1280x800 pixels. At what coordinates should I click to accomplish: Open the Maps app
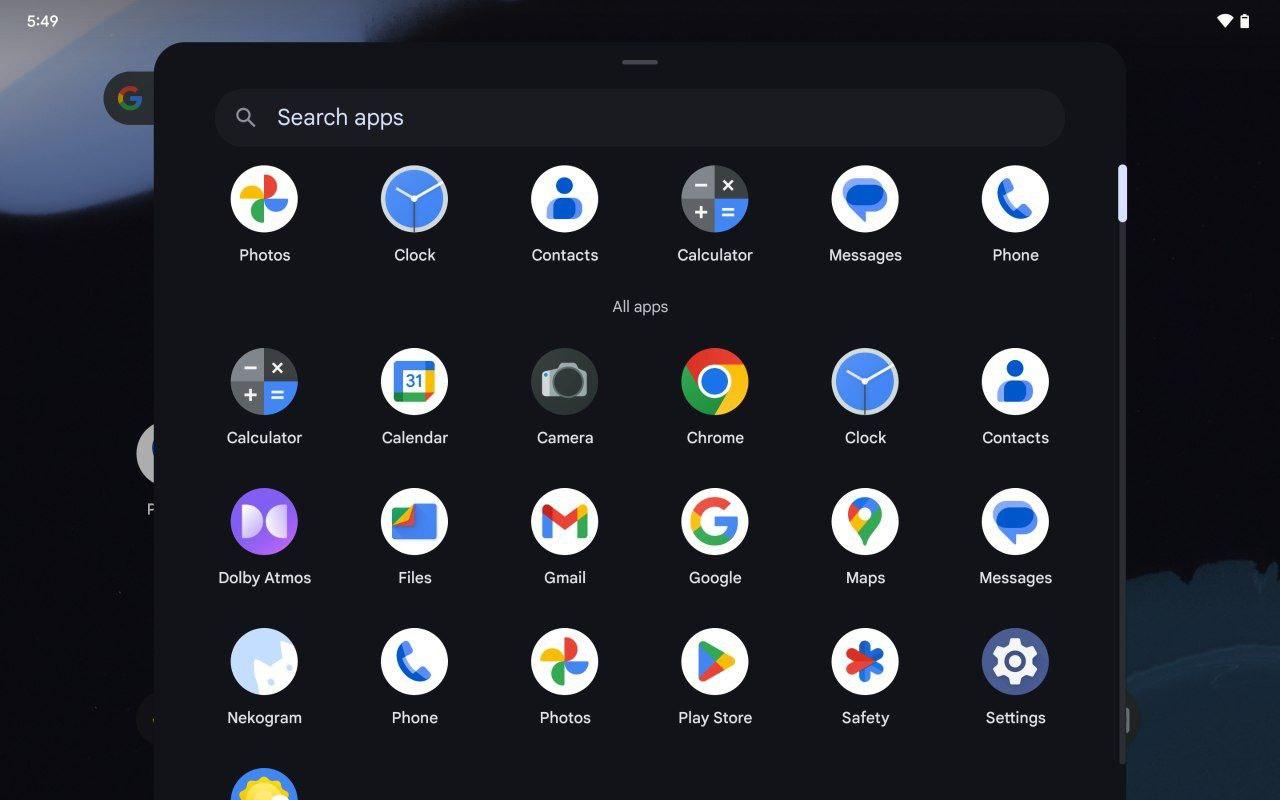(x=865, y=521)
